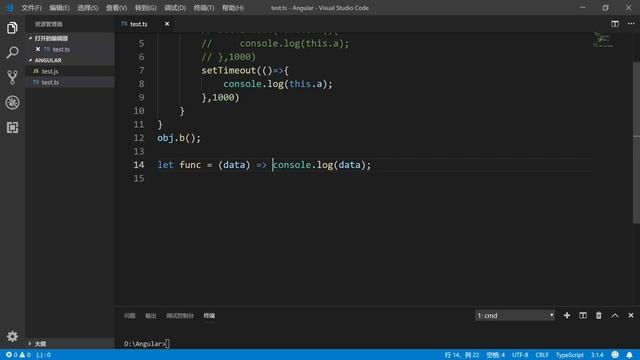Click line and column indicator in status bar
Viewport: 640px width, 360px height.
coord(462,355)
